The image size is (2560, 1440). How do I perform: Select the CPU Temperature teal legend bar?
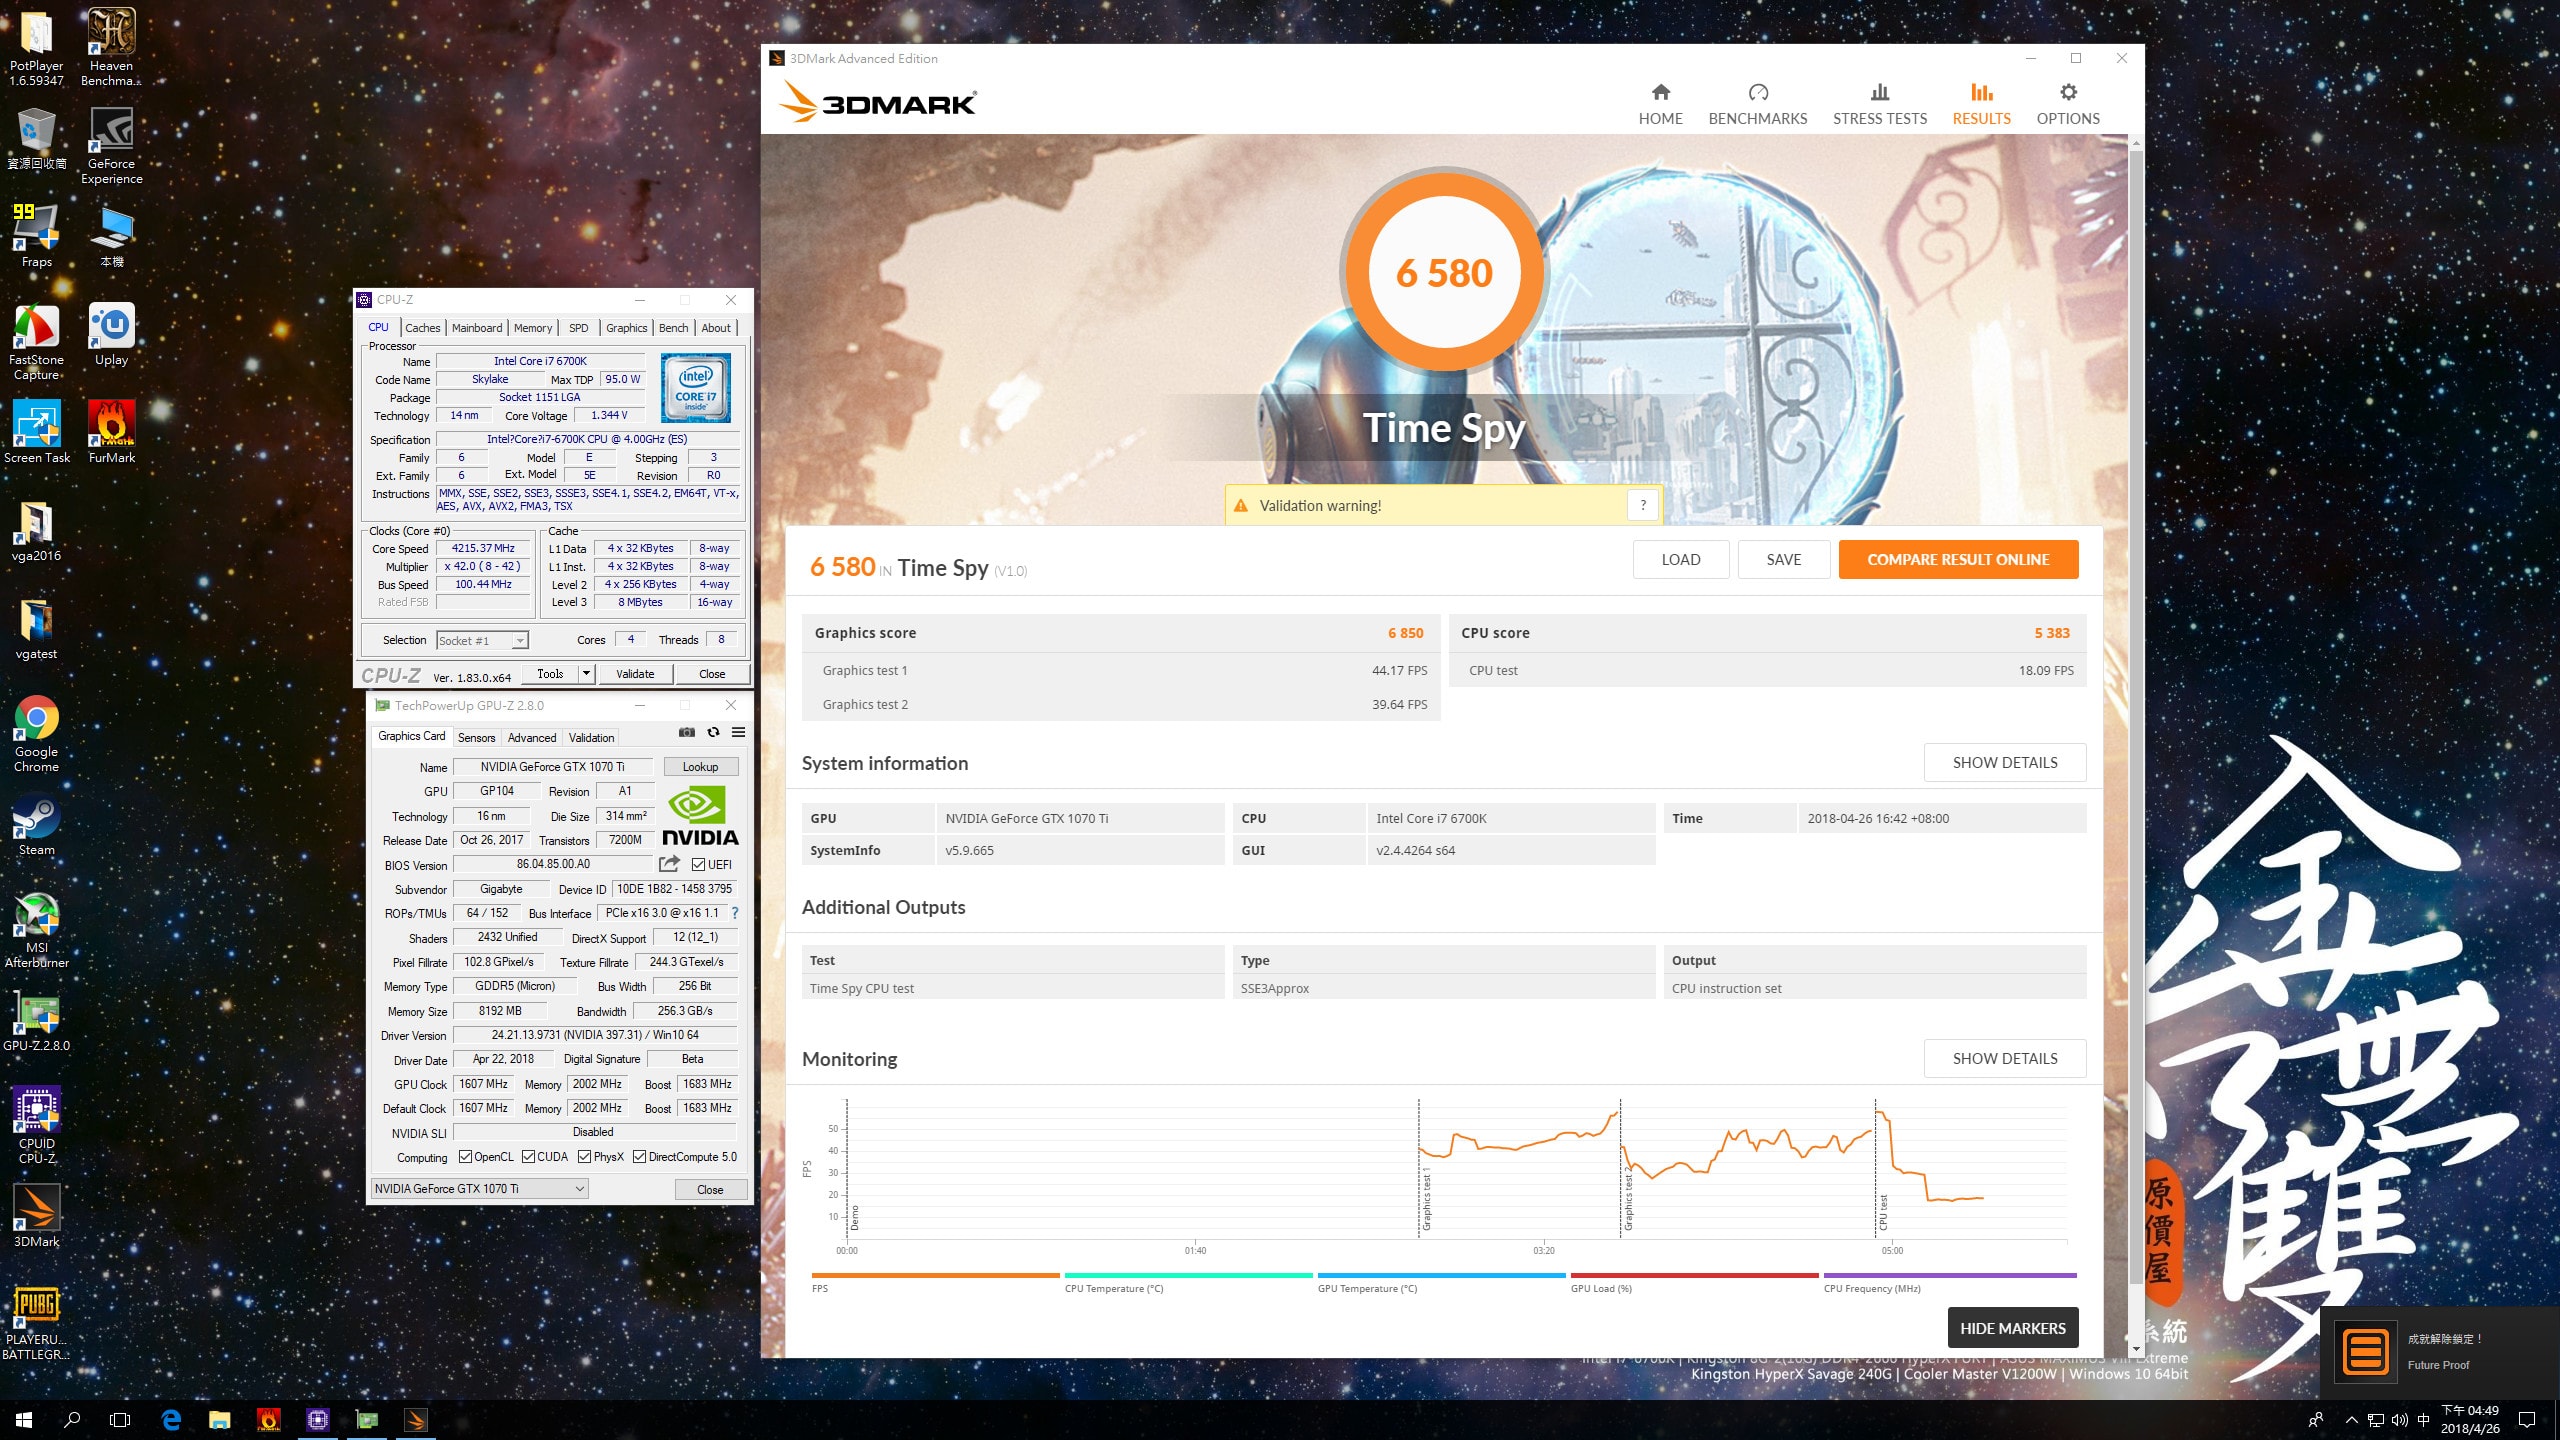(x=1188, y=1275)
